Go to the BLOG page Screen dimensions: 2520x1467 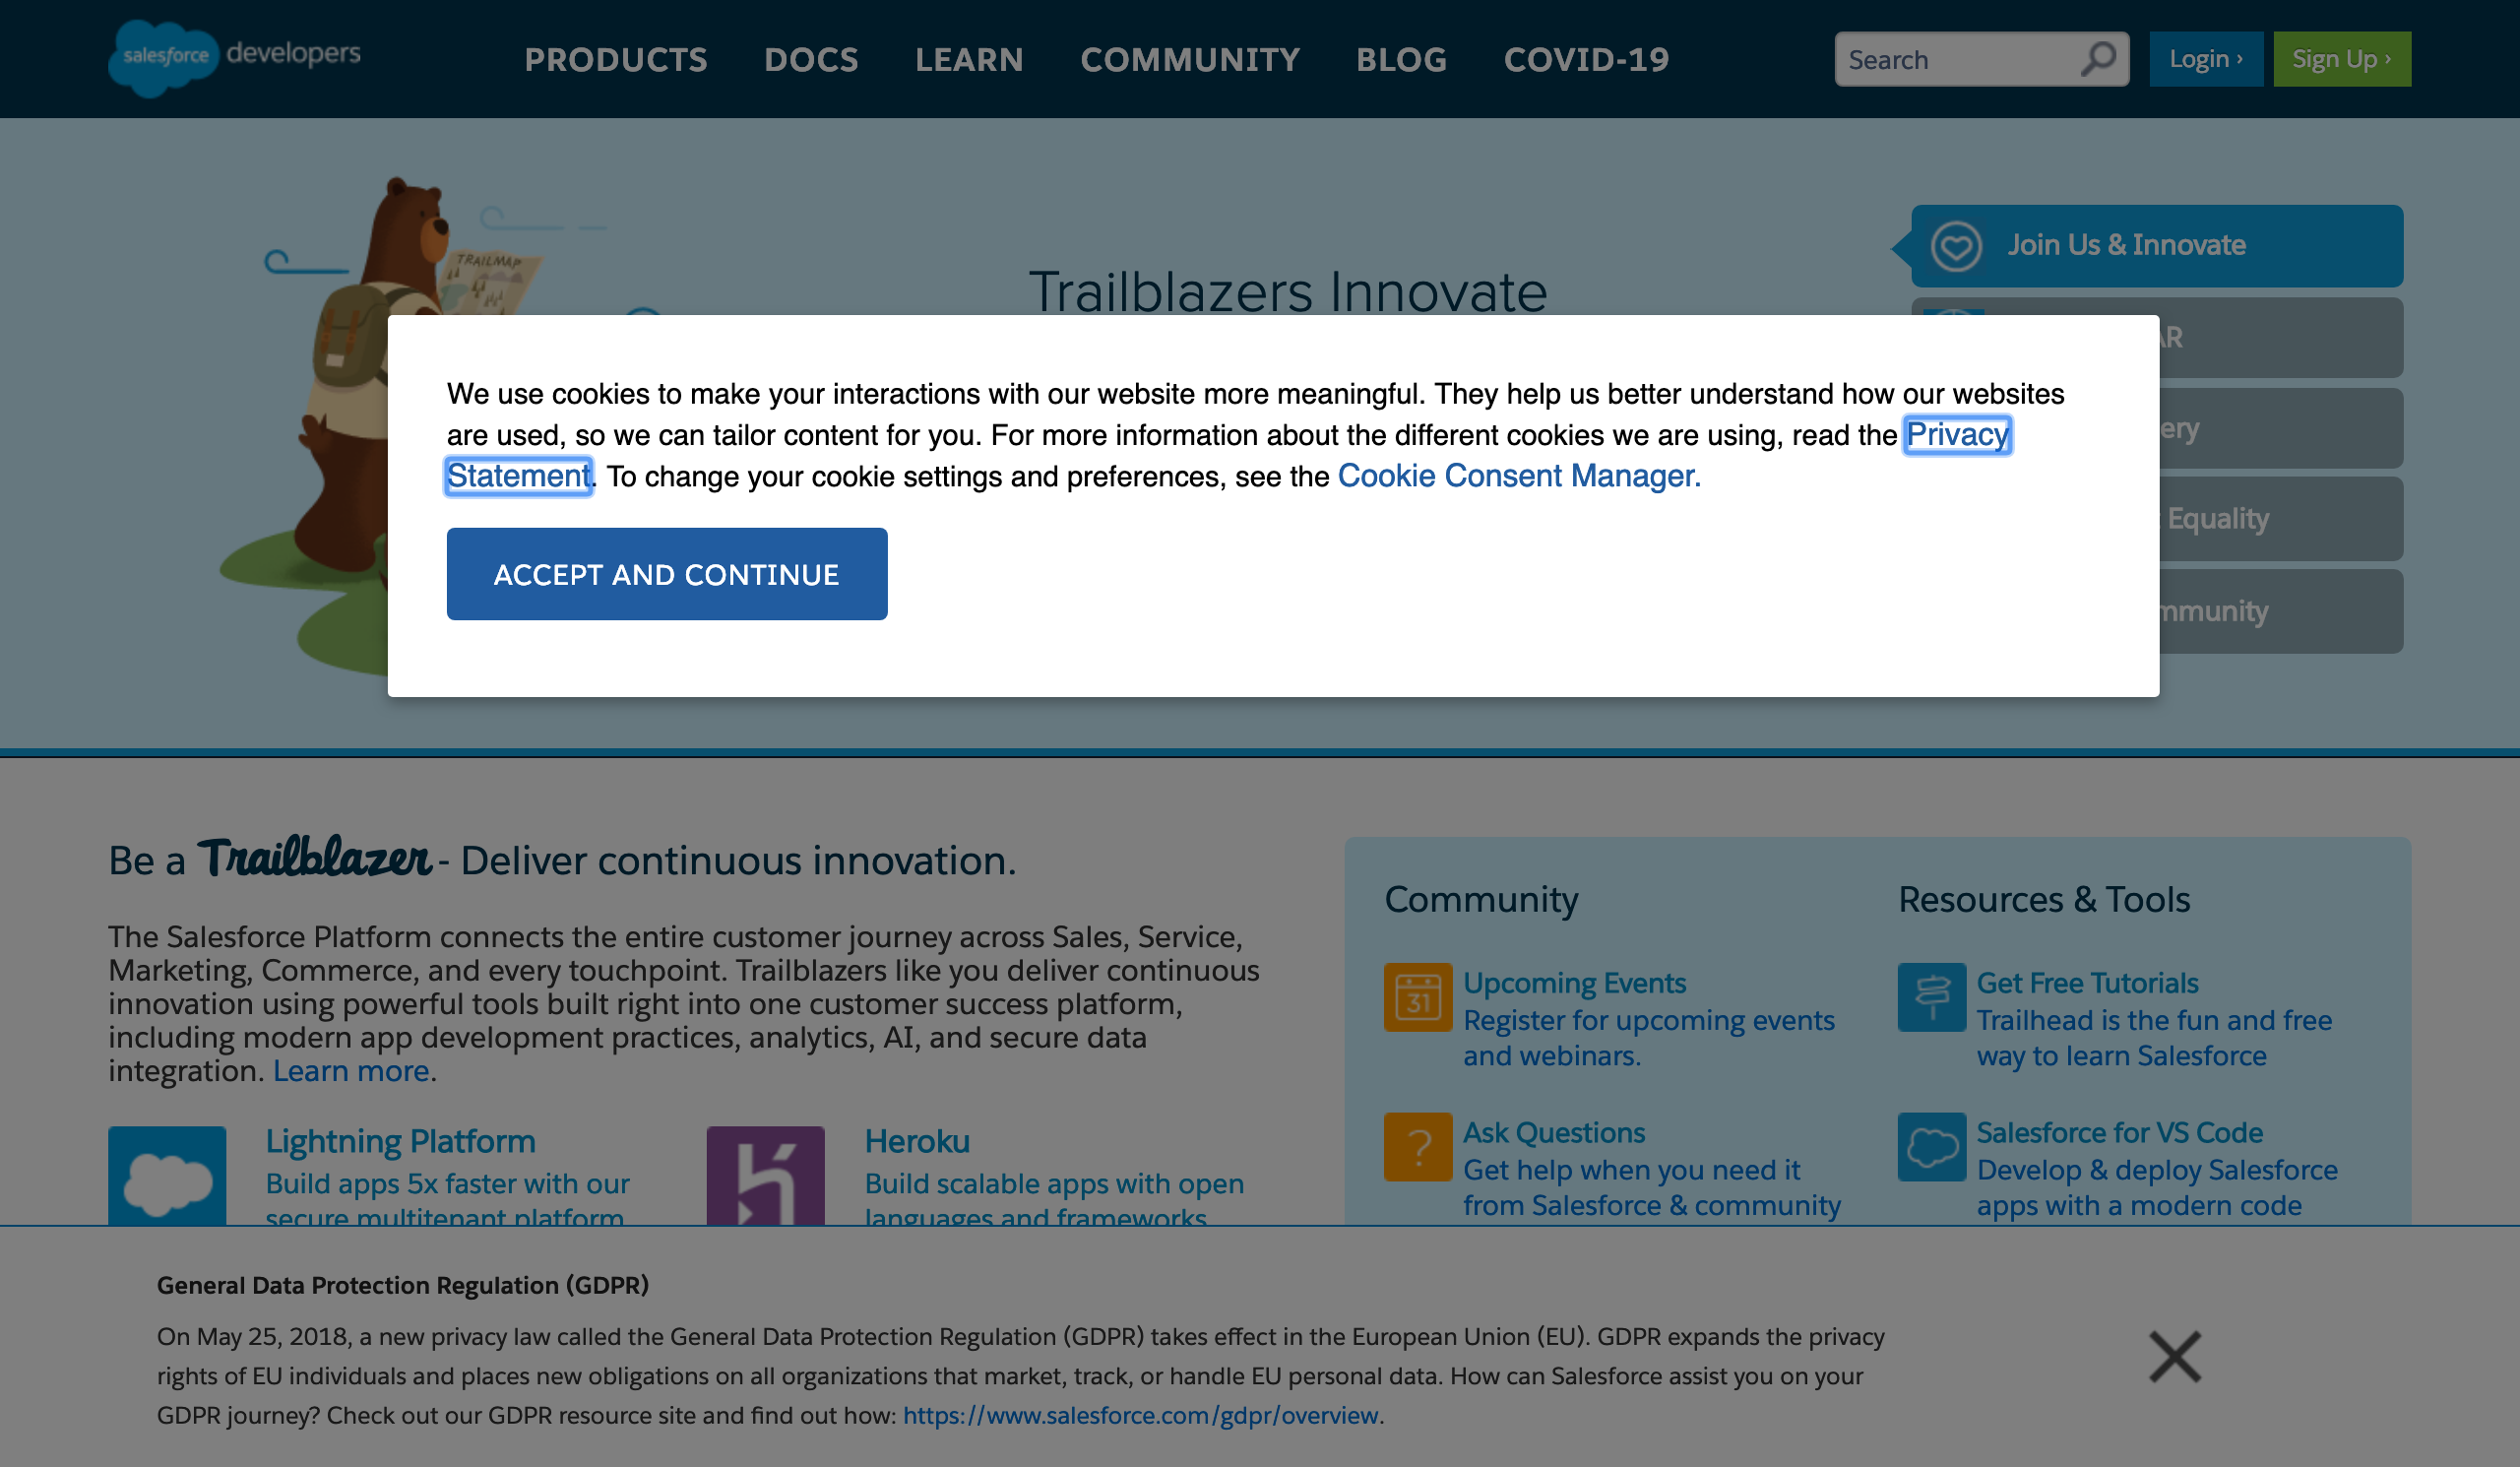coord(1401,59)
